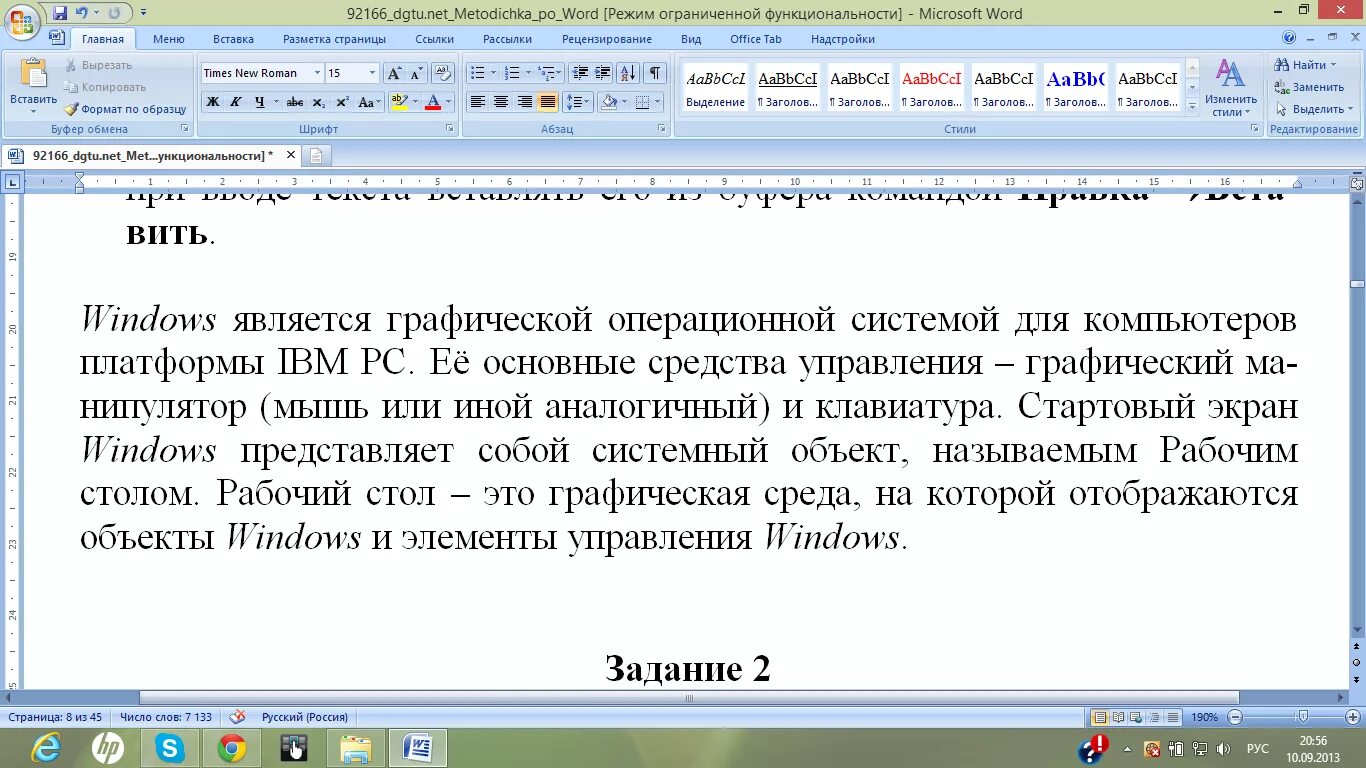1366x768 pixels.
Task: Toggle italic К formatting
Action: point(236,102)
